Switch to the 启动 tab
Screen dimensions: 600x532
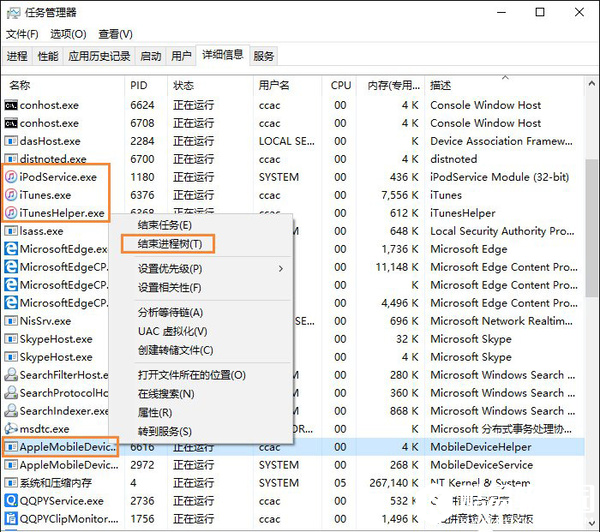(x=150, y=56)
